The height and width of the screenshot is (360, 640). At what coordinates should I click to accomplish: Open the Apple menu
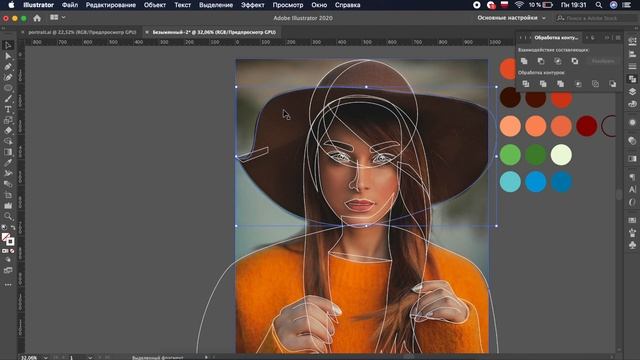(11, 5)
